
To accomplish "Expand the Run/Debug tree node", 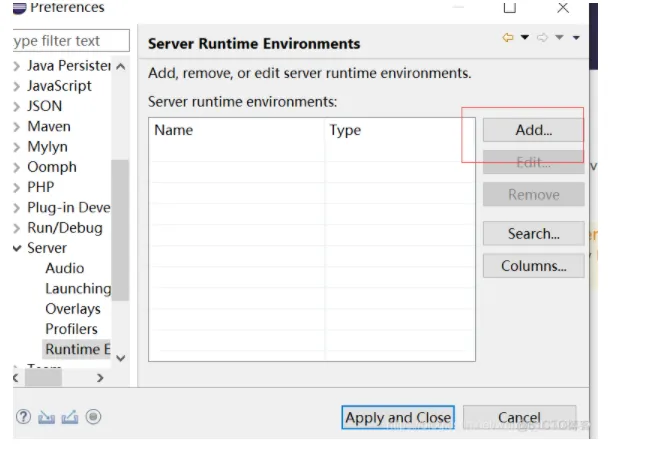I will [17, 228].
